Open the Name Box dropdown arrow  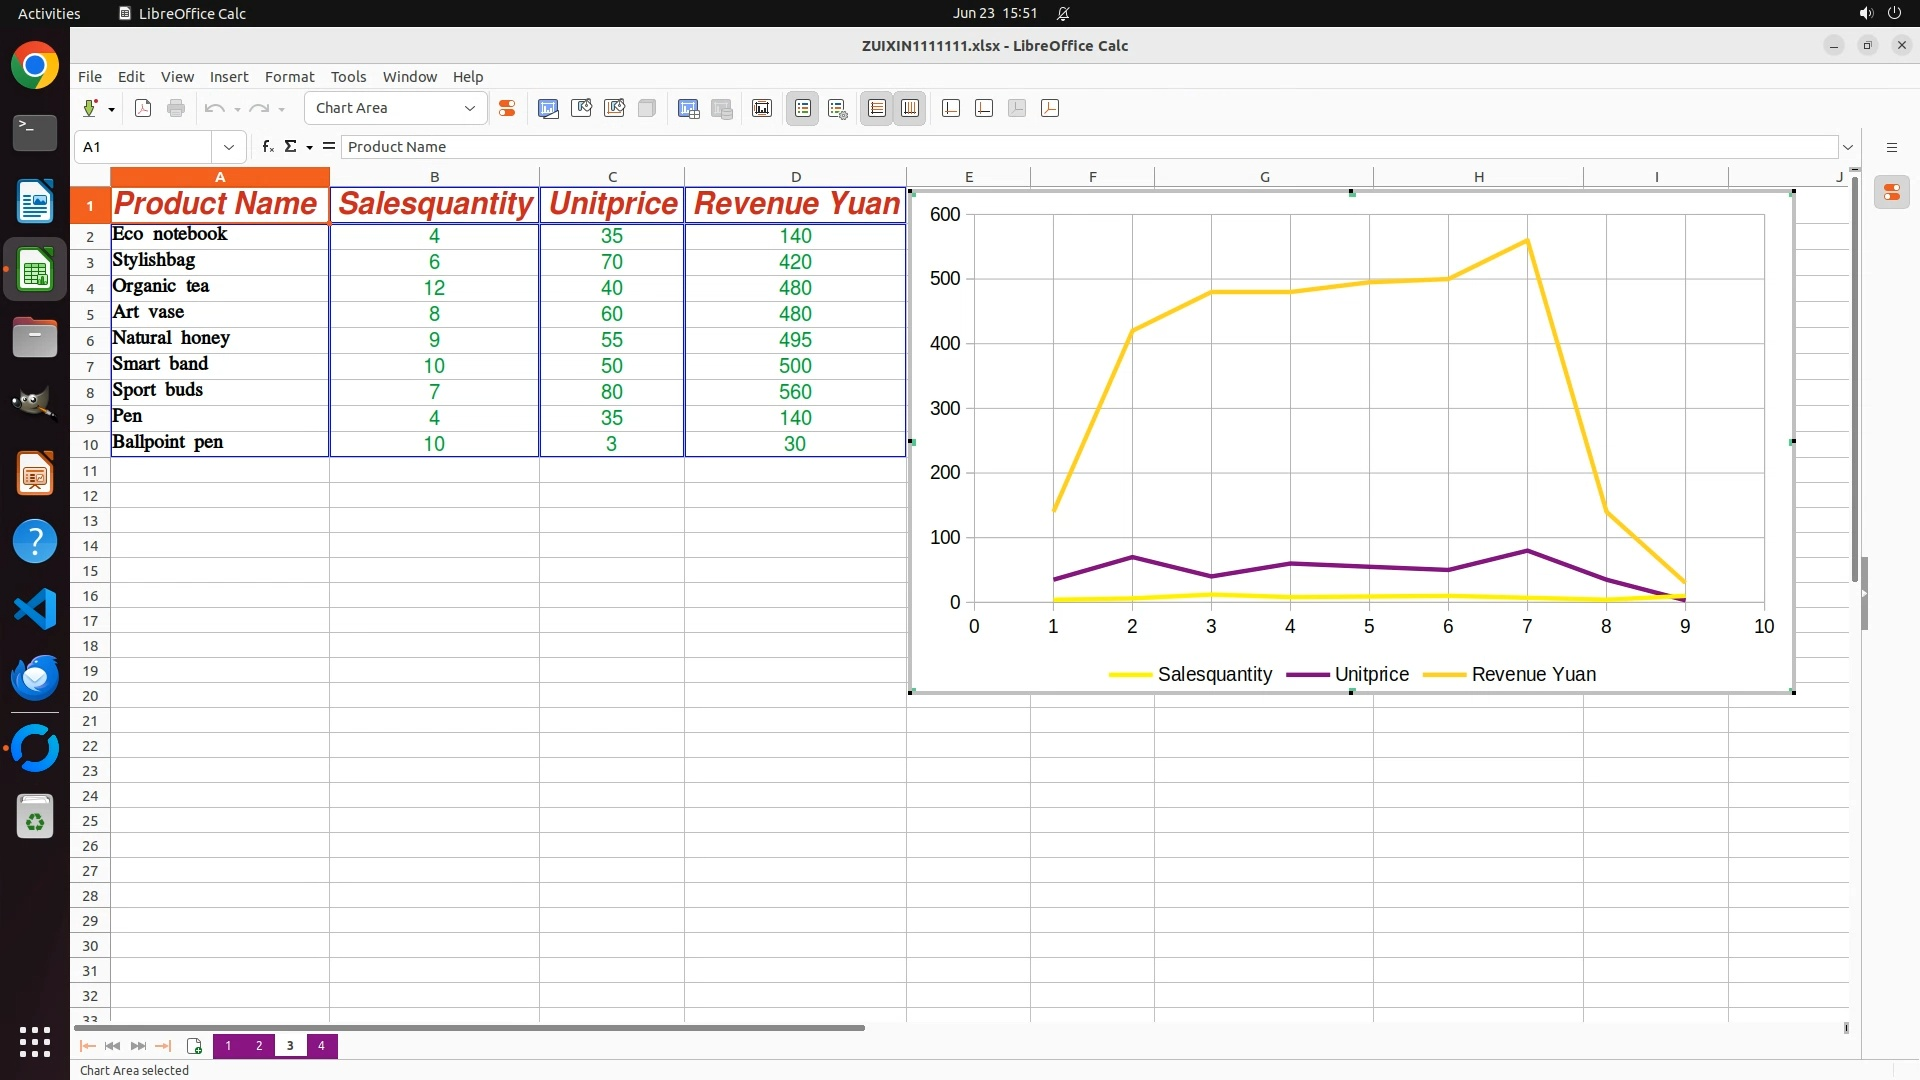point(229,147)
